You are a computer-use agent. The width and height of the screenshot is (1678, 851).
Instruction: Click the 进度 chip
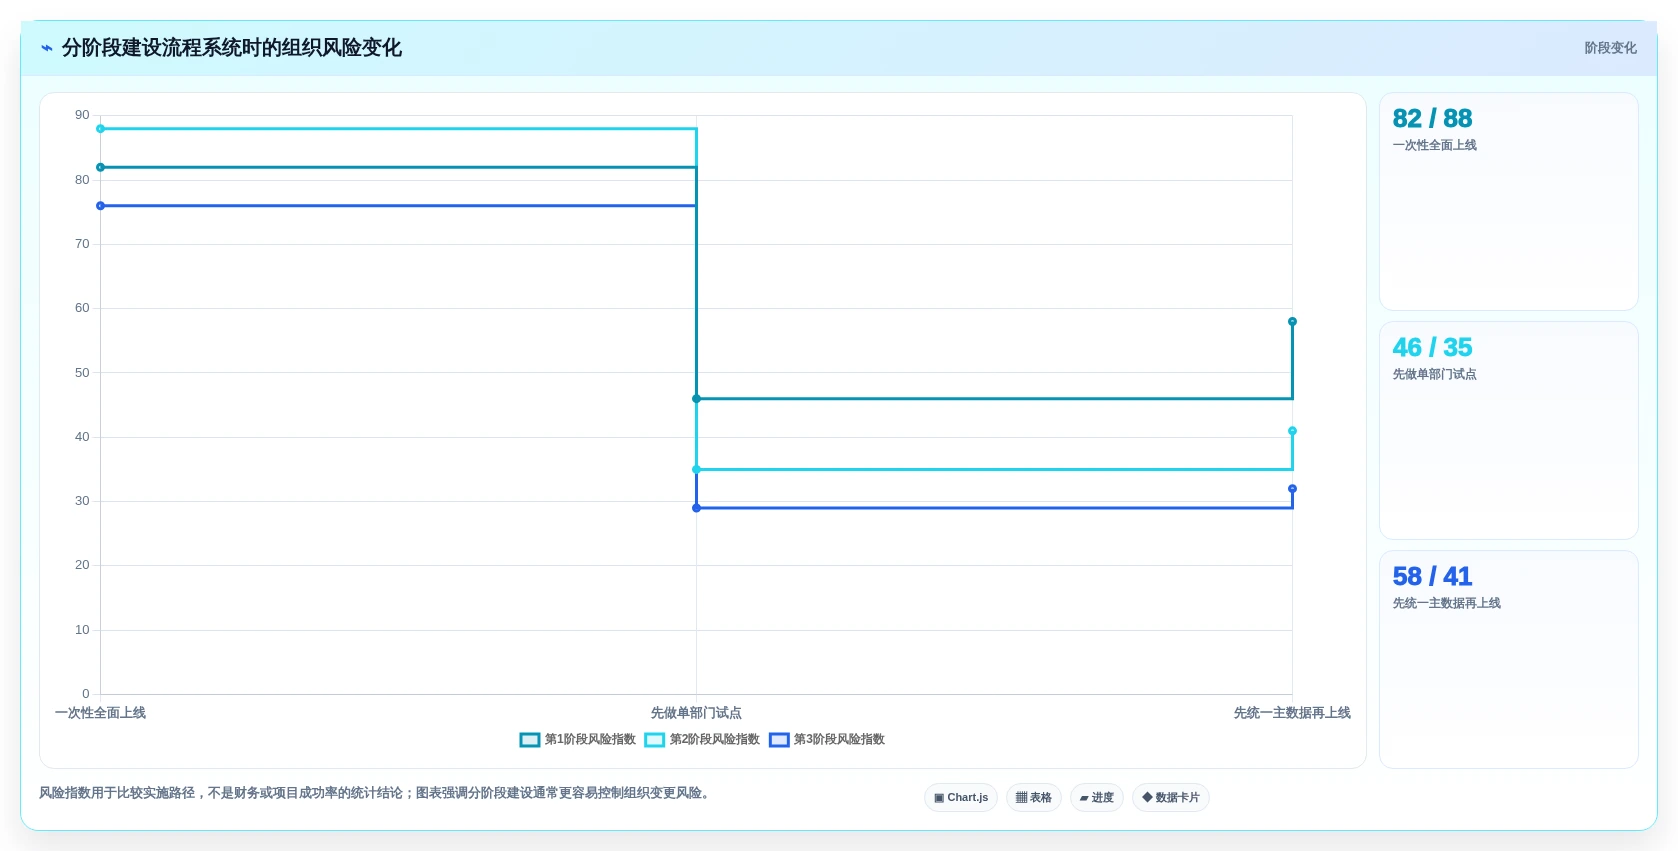(1097, 797)
